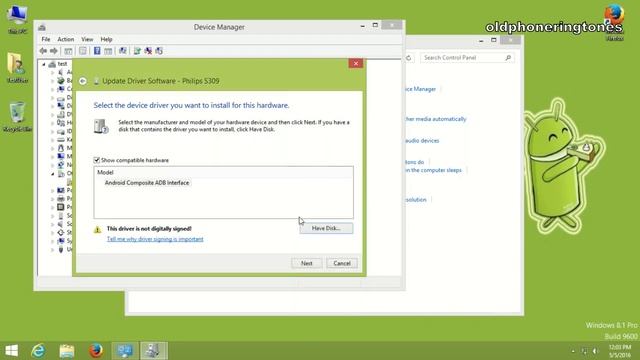The image size is (640, 360).
Task: Collapse the expanded O category
Action: pos(52,173)
